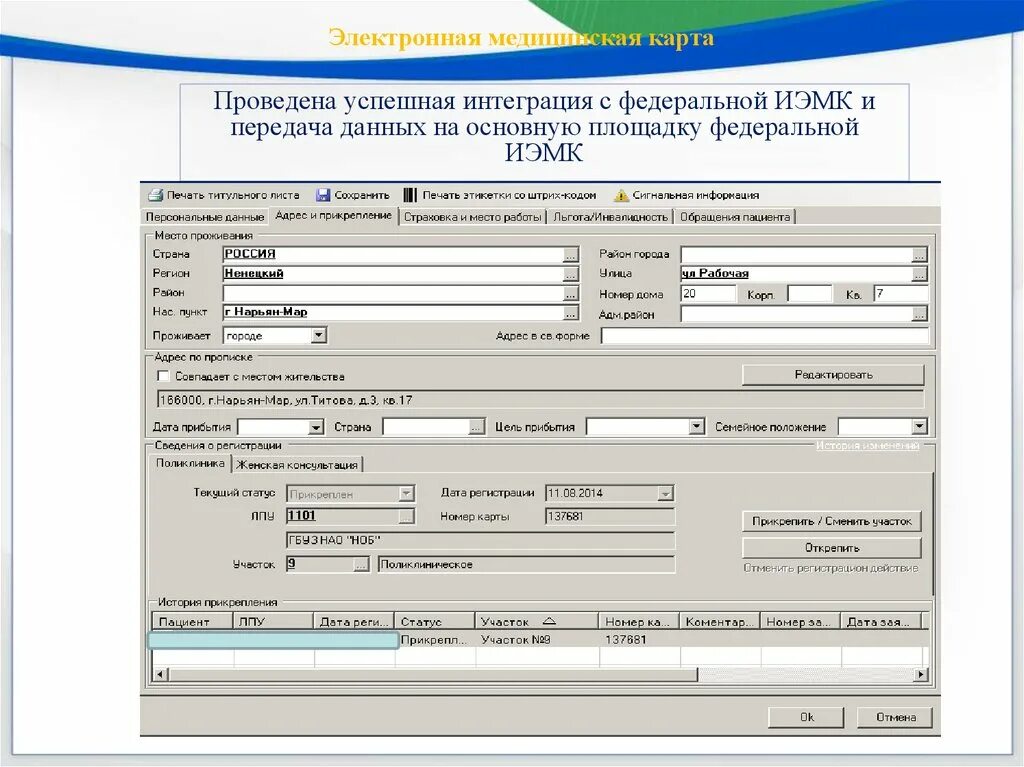The height and width of the screenshot is (767, 1024).
Task: Open the Страна lookup ellipsis button
Action: pyautogui.click(x=570, y=255)
